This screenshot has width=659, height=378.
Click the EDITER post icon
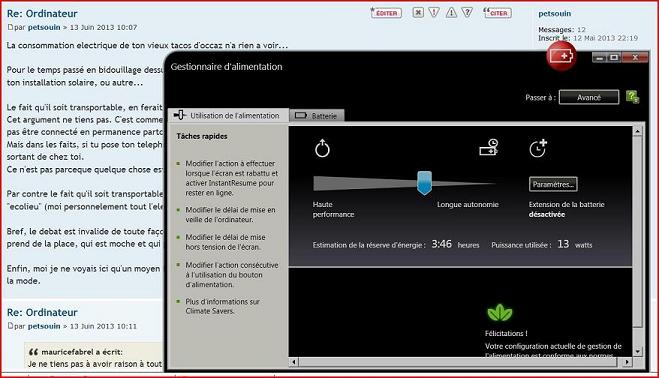click(x=386, y=13)
